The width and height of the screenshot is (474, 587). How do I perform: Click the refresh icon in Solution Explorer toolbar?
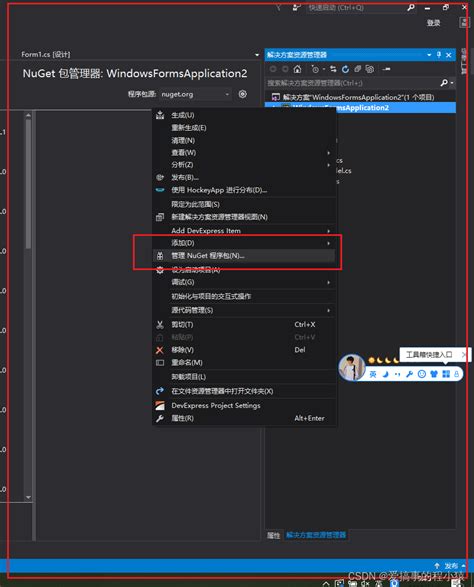coord(345,69)
